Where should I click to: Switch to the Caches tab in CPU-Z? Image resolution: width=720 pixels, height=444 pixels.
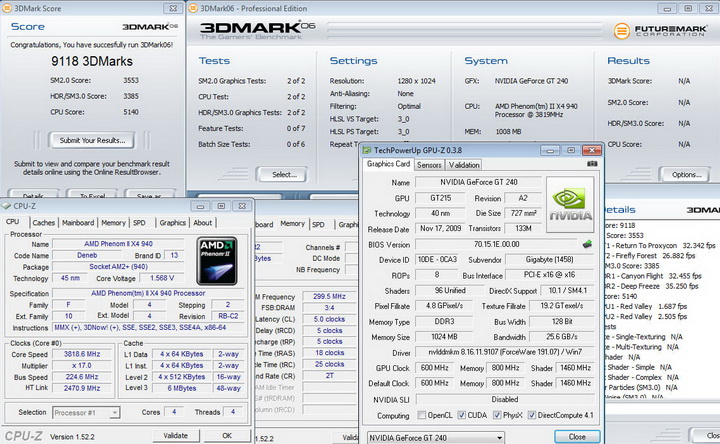(44, 223)
